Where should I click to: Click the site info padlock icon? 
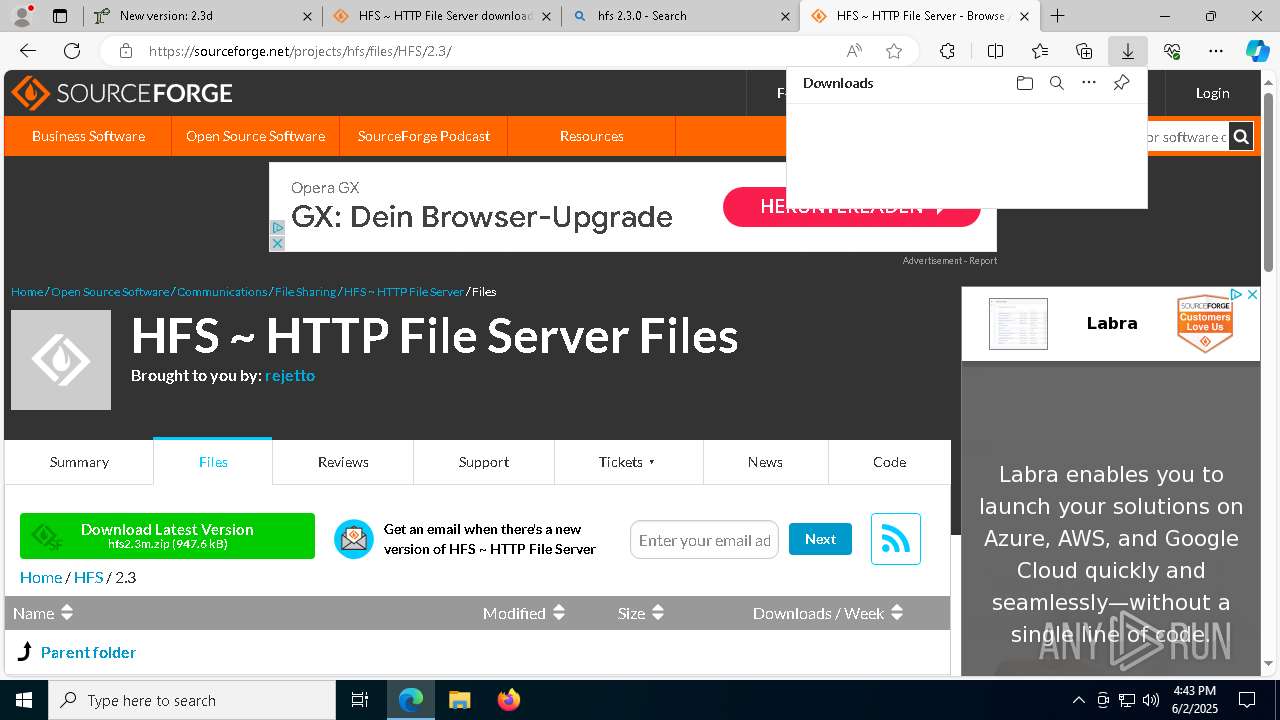[x=125, y=51]
